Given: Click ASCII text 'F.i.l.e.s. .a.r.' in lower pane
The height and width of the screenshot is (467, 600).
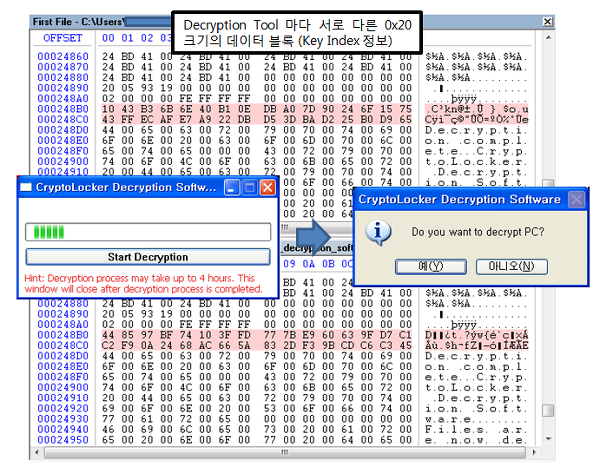Looking at the screenshot, I should coord(476,429).
